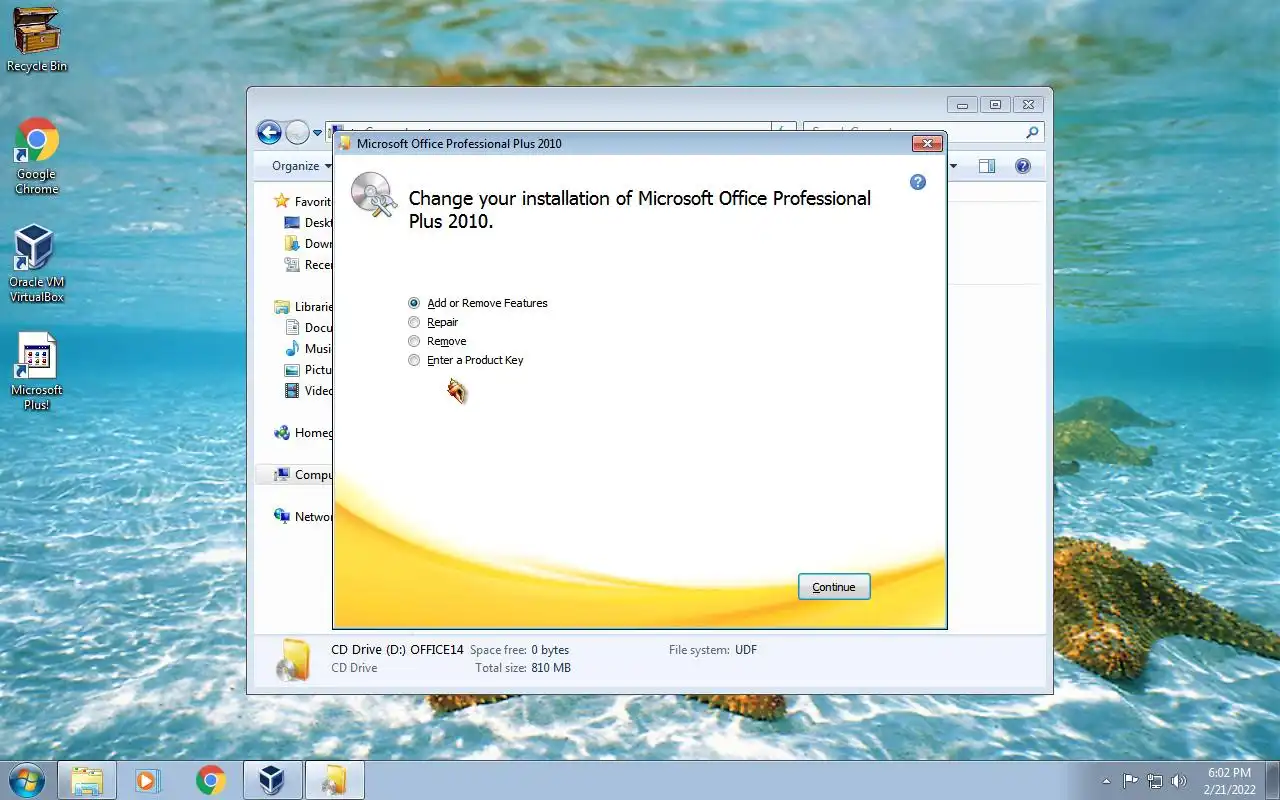The width and height of the screenshot is (1280, 800).
Task: Open Action Center flag icon
Action: point(1131,781)
